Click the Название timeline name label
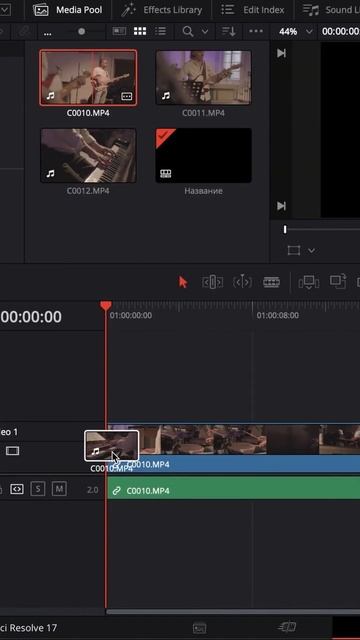Image resolution: width=360 pixels, height=640 pixels. coord(203,191)
